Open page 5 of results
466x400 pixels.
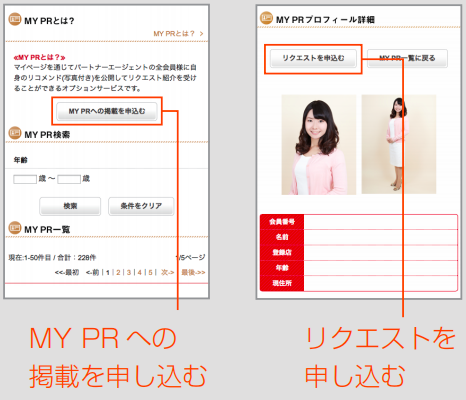pos(150,273)
